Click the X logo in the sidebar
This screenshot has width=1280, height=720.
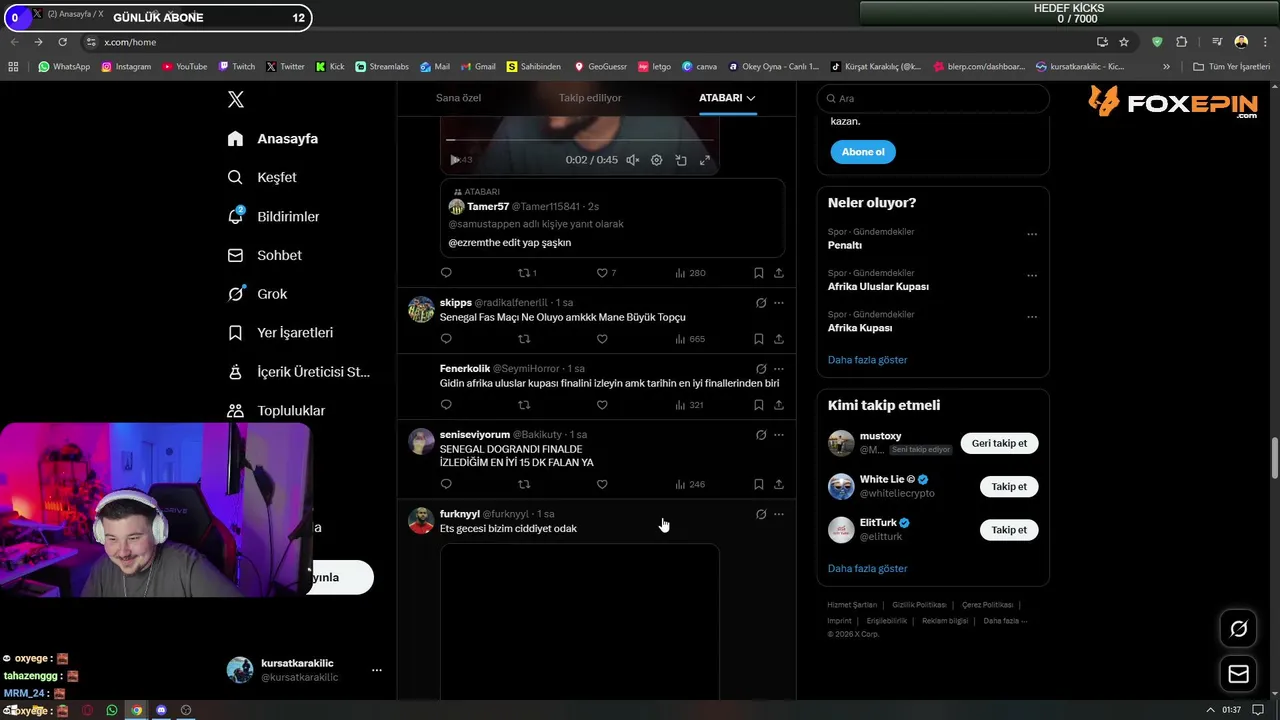click(236, 99)
